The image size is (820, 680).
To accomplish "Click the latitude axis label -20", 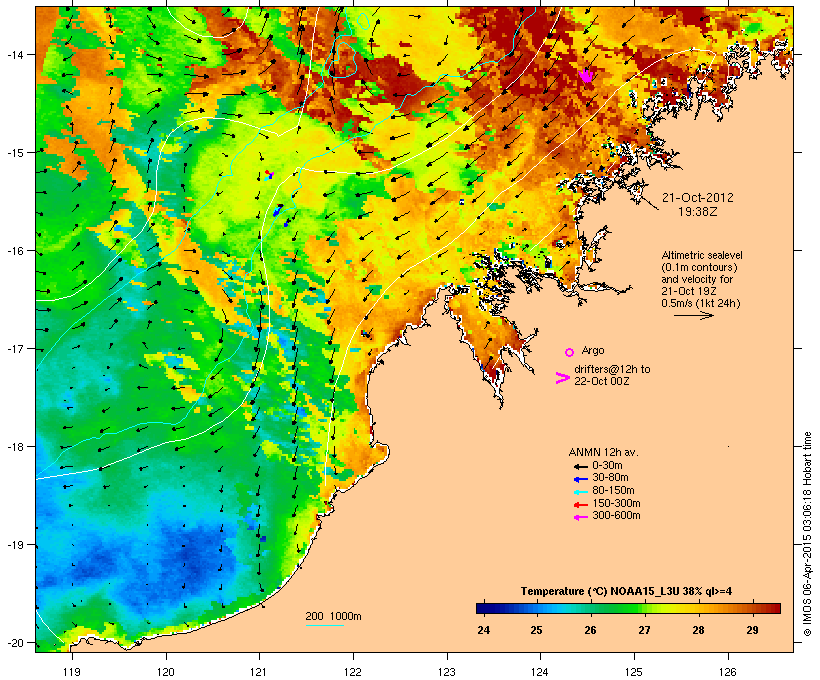I will pos(14,642).
